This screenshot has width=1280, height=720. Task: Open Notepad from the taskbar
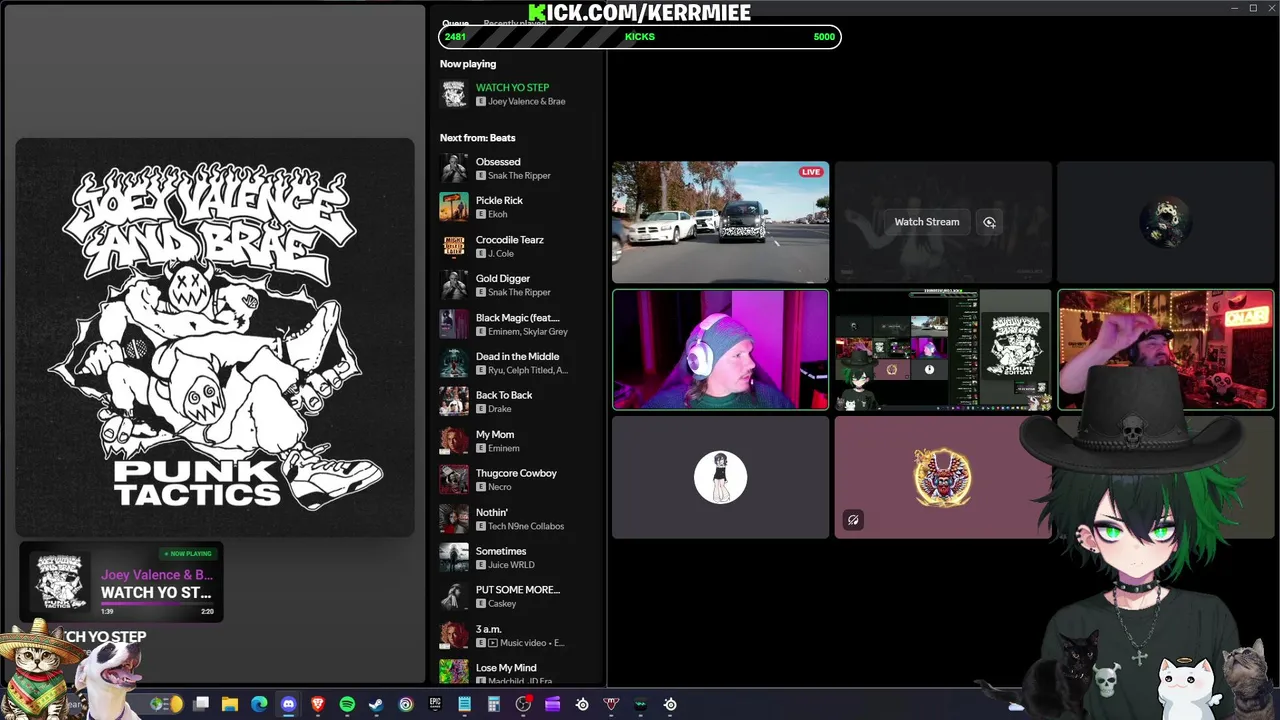tap(464, 704)
